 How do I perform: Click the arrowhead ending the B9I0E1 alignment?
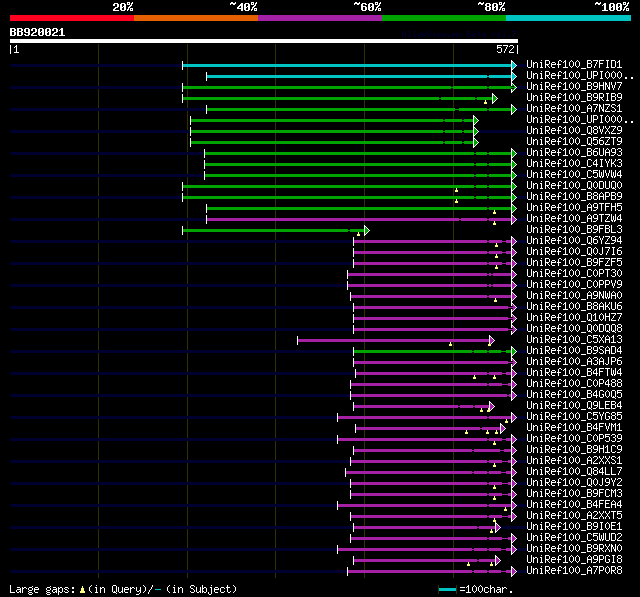tap(498, 528)
